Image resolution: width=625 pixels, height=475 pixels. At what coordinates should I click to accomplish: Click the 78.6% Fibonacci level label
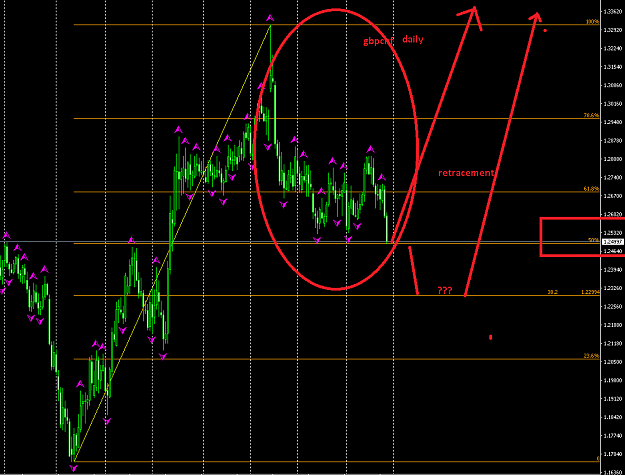592,116
